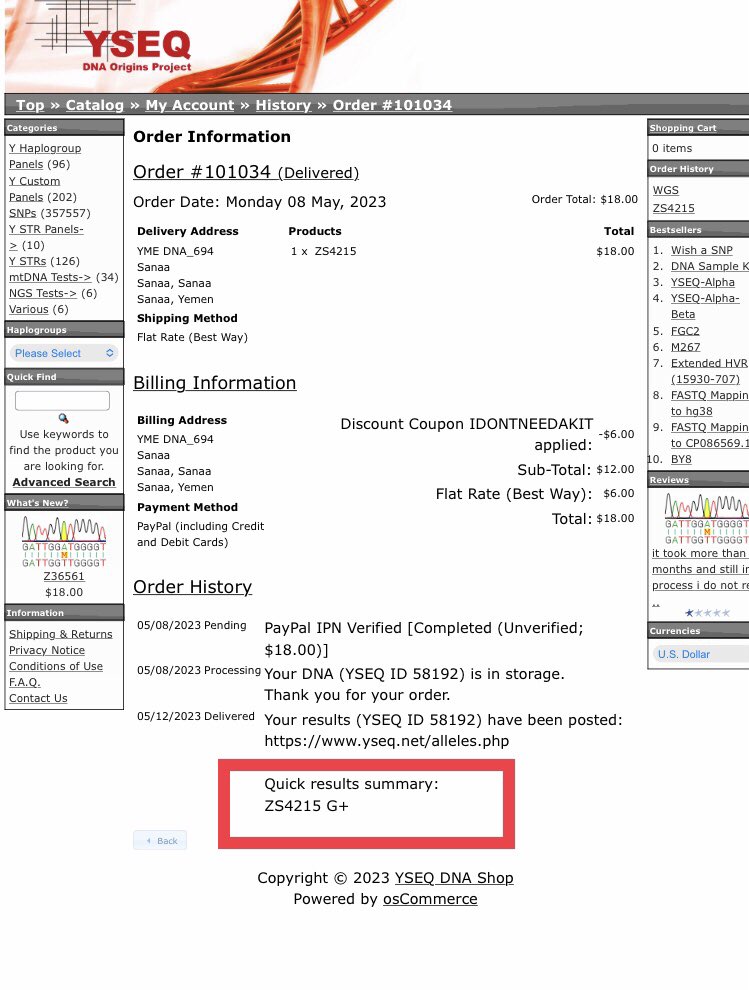Viewport: 749px width, 990px height.
Task: Open the Extended HVR bestseller link
Action: pos(709,371)
